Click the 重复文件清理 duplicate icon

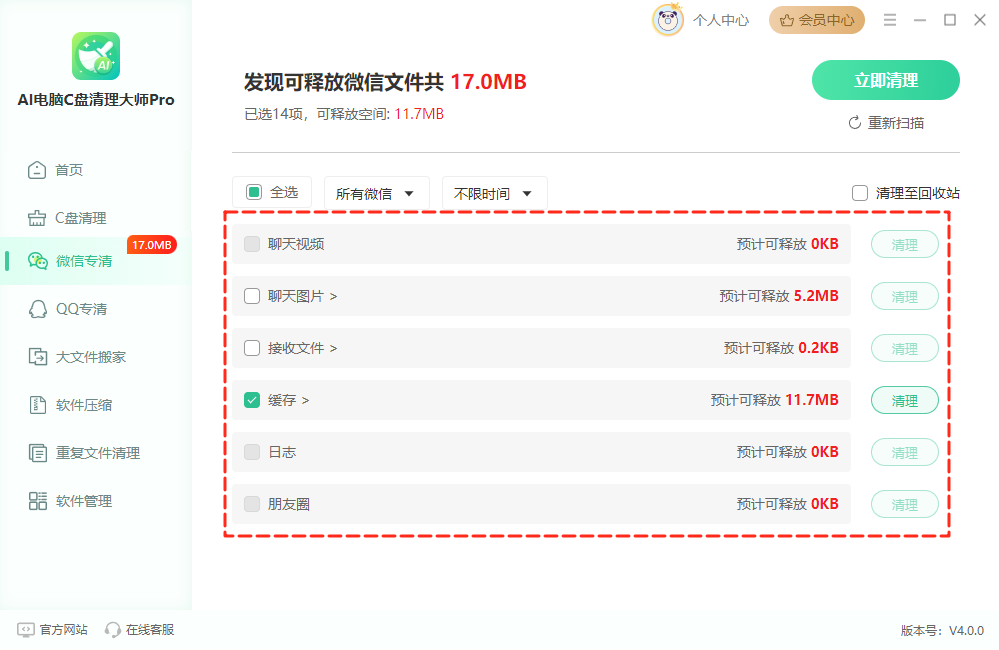pos(38,453)
